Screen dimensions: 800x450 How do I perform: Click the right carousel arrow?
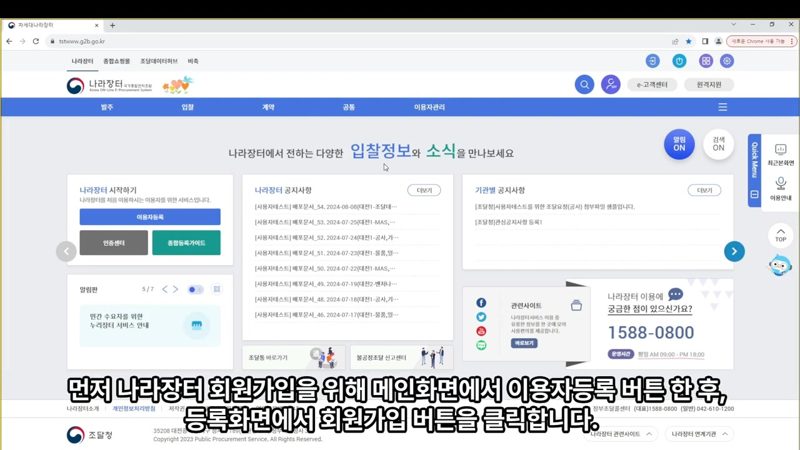734,251
